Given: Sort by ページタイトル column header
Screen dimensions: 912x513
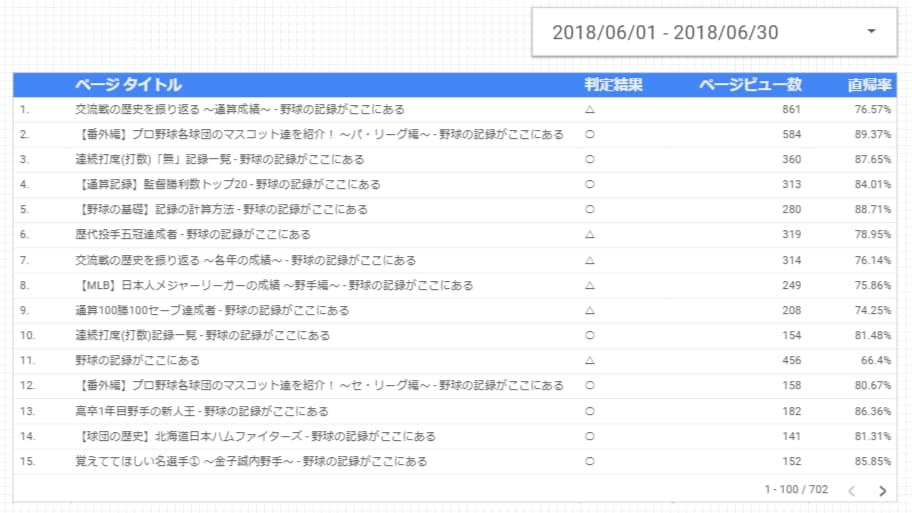Looking at the screenshot, I should pos(128,85).
